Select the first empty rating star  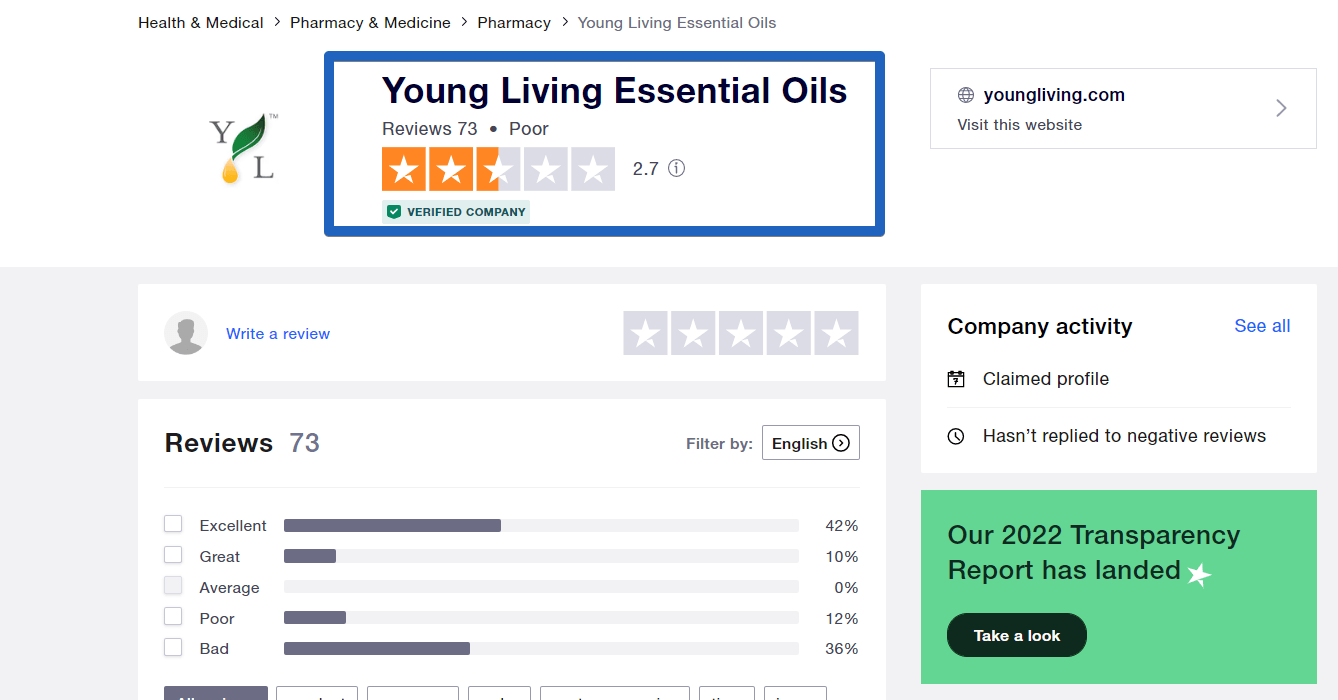645,333
